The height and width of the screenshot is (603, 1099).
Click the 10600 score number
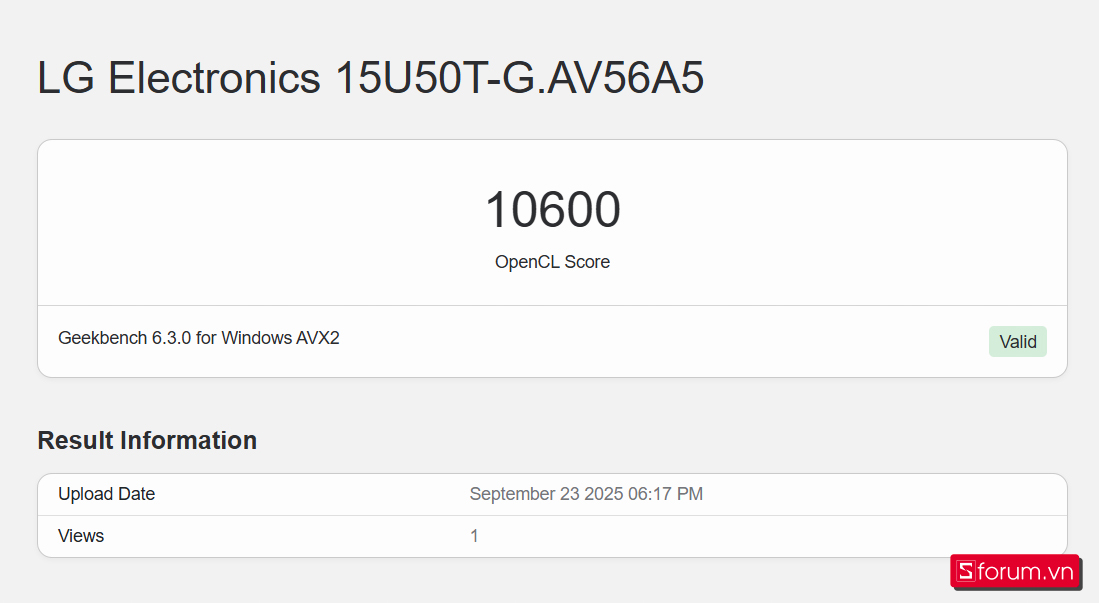pos(552,210)
